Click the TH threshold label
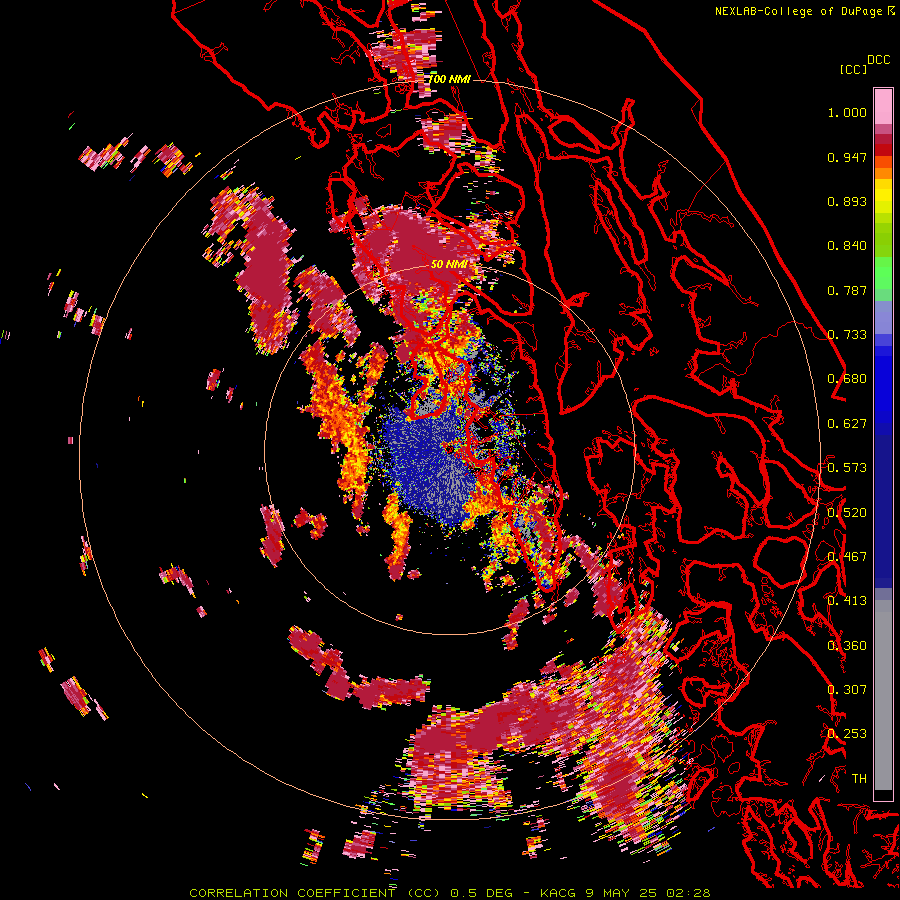 click(859, 778)
